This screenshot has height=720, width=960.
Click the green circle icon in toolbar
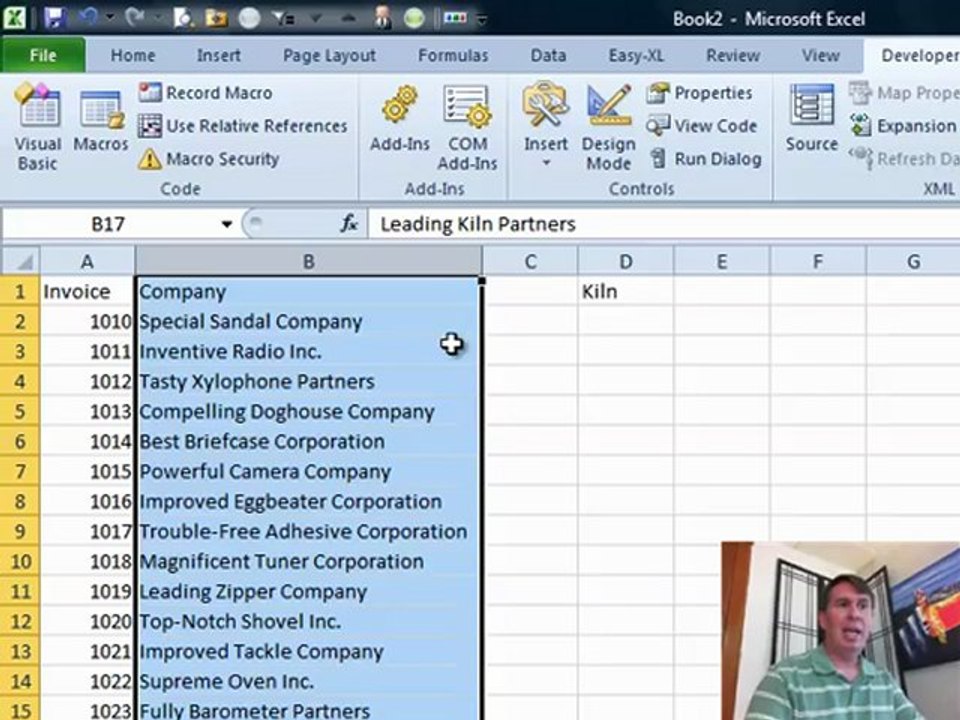point(414,18)
